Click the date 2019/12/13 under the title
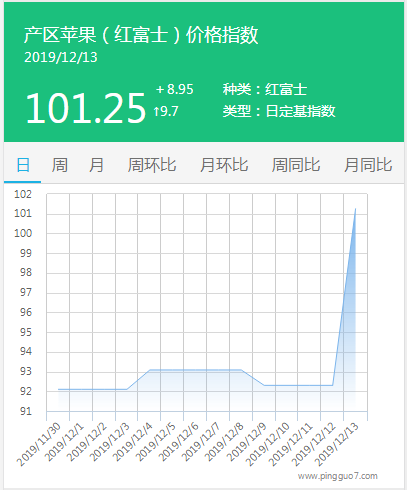Screen dimensions: 407x490 point(61,57)
